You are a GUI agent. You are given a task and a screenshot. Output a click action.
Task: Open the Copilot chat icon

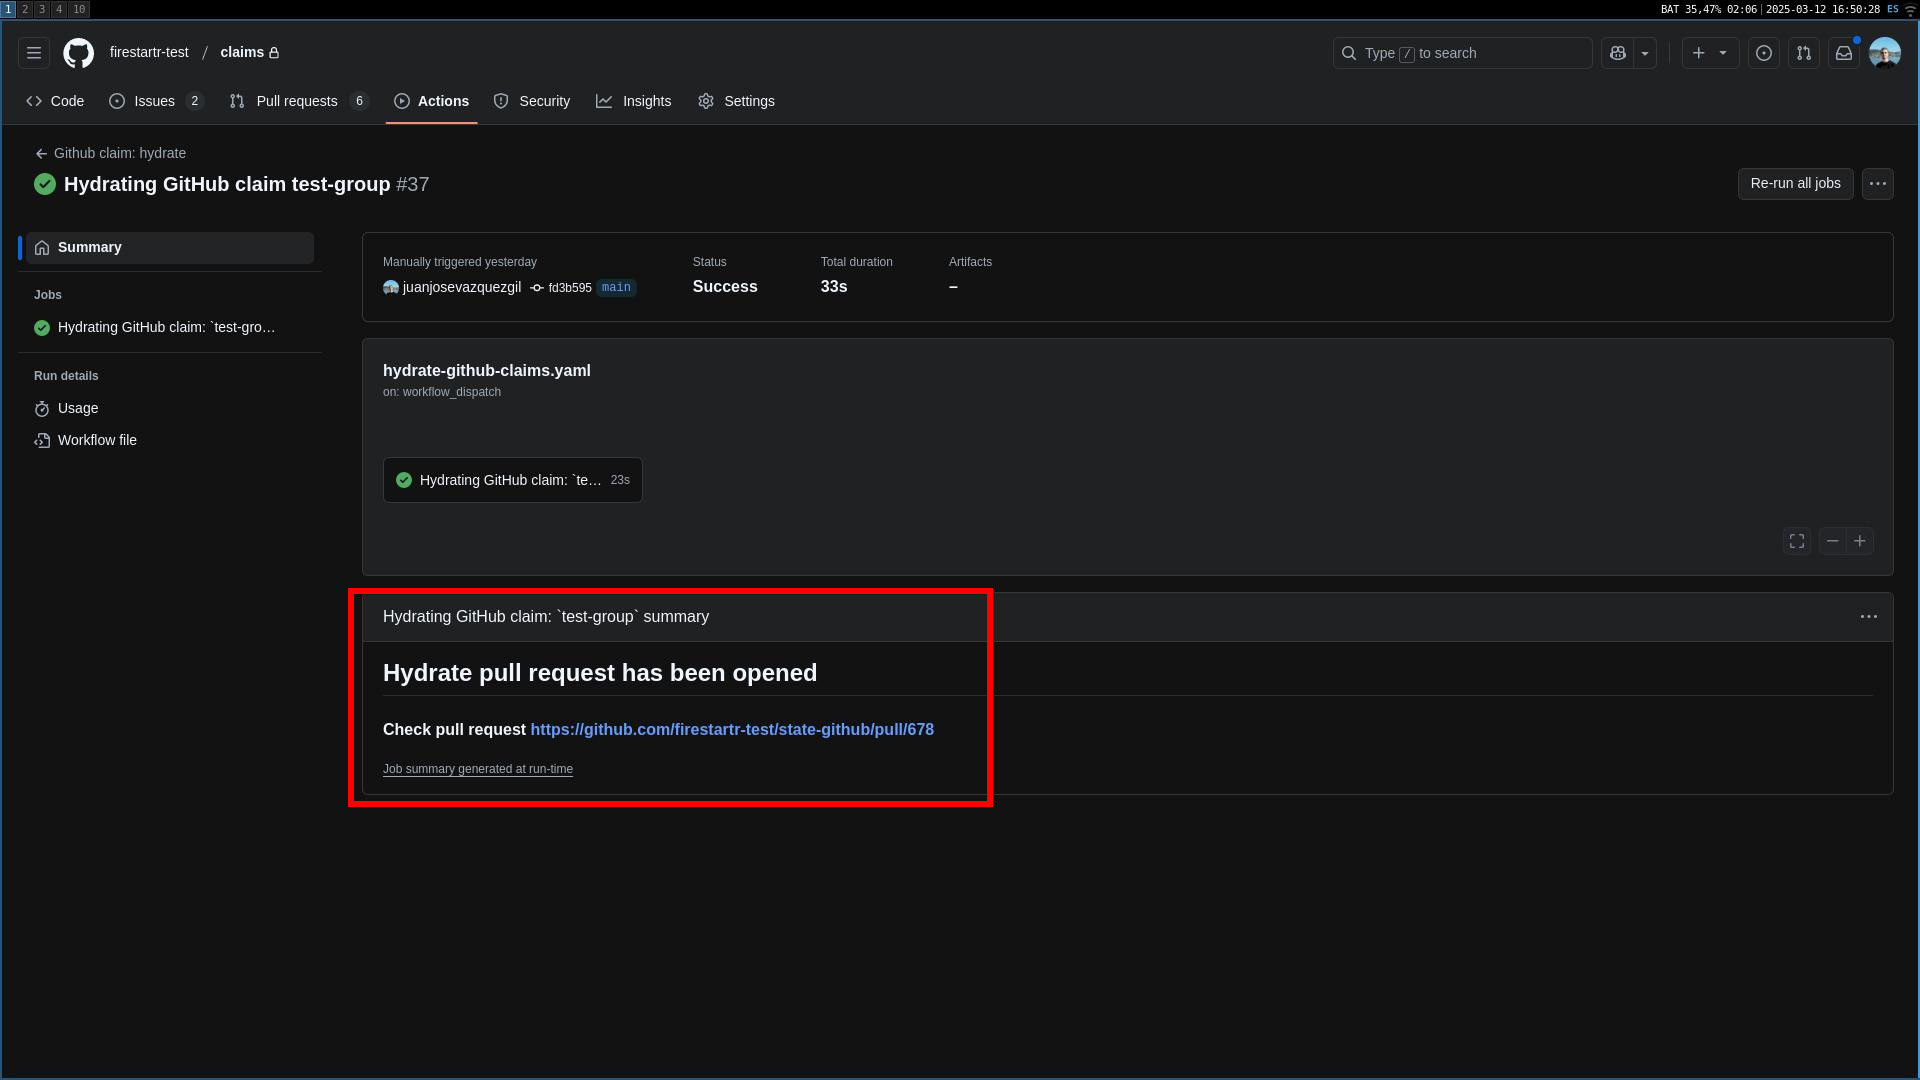1617,53
